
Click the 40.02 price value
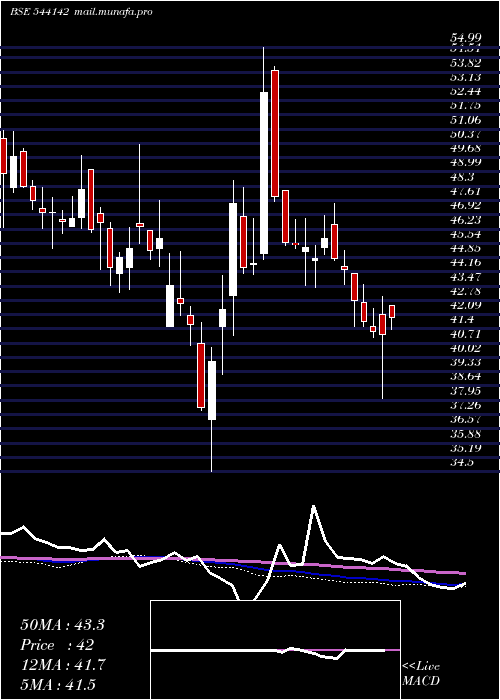pyautogui.click(x=465, y=348)
